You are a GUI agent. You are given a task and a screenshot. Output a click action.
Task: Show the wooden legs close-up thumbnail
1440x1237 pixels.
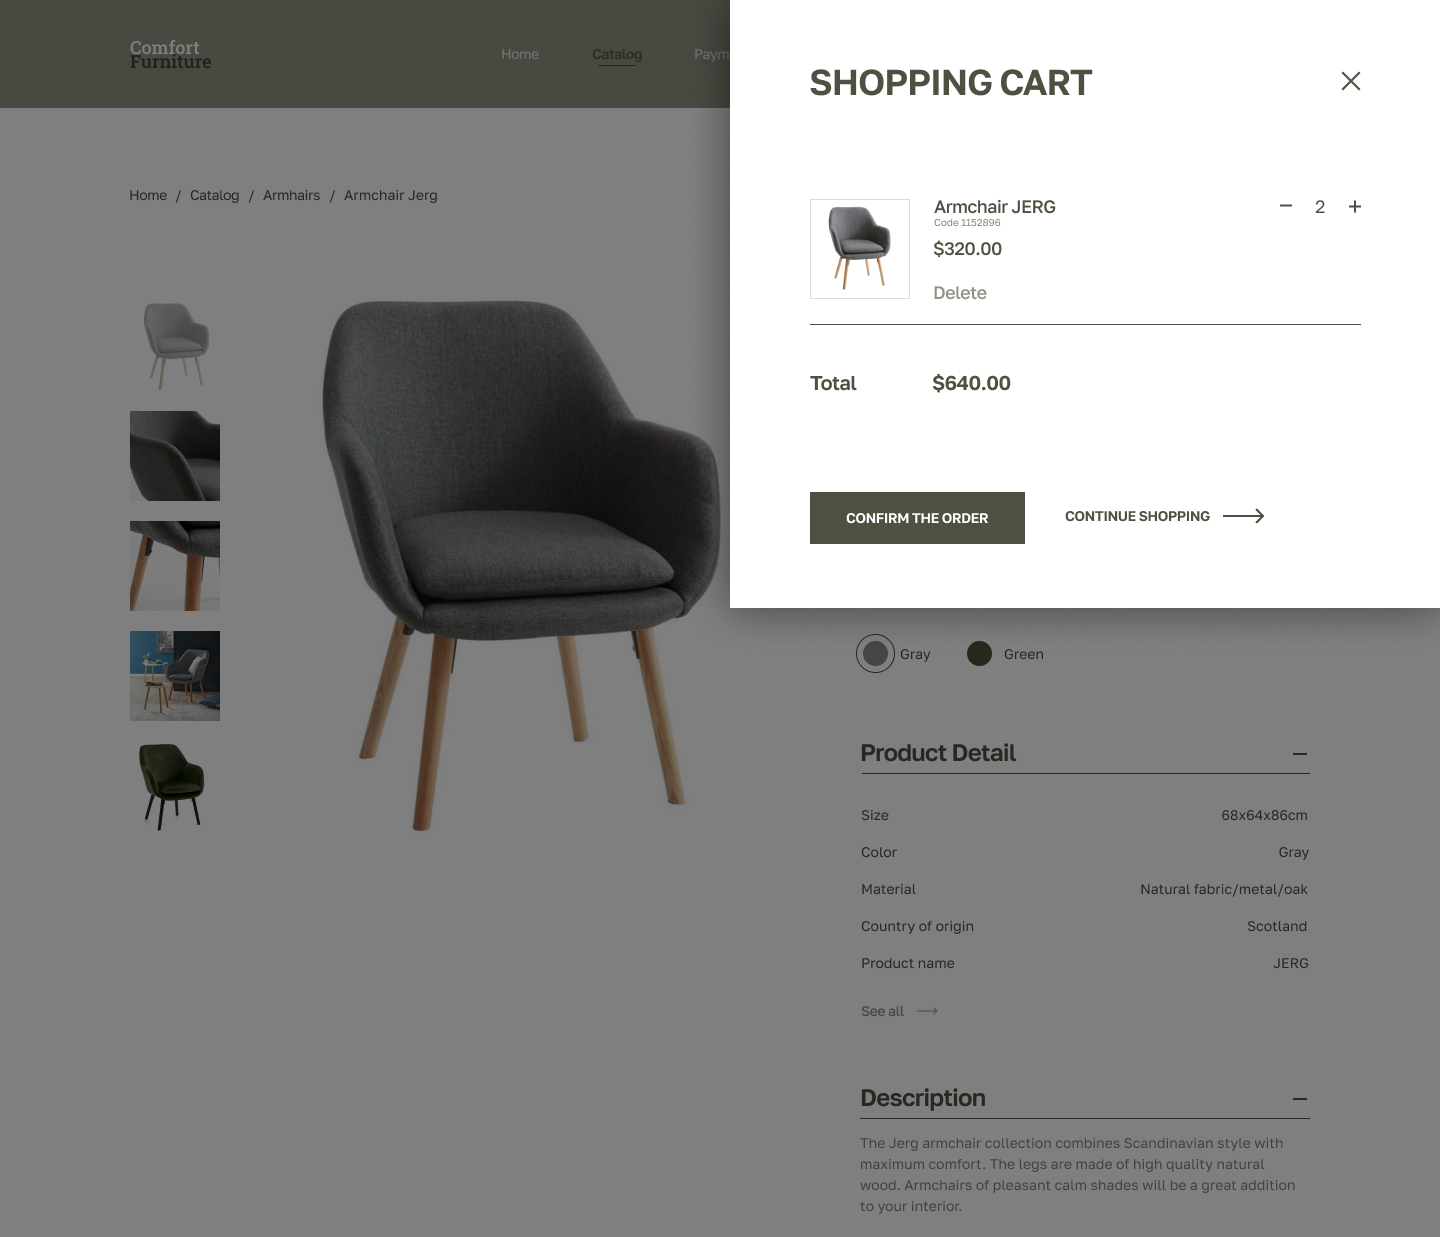click(x=175, y=566)
